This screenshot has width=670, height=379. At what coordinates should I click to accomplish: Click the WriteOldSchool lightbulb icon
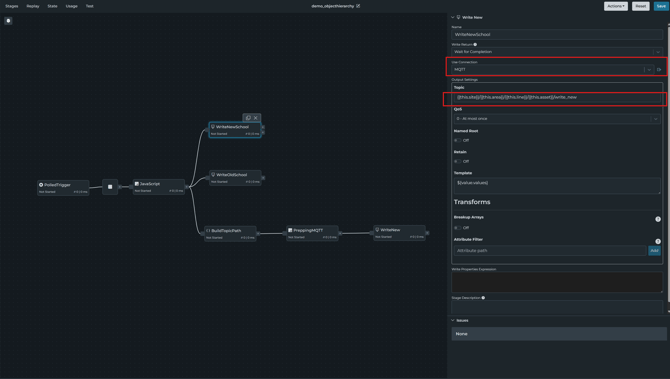click(x=213, y=175)
